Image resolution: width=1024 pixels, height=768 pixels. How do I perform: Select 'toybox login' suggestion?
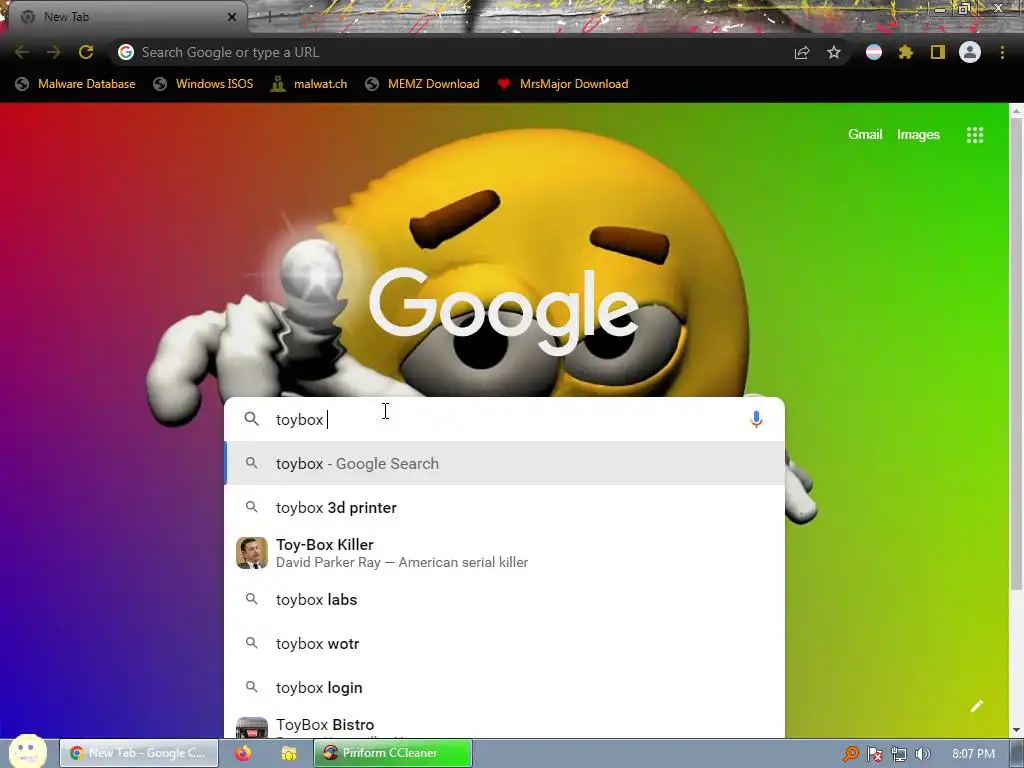(x=504, y=688)
